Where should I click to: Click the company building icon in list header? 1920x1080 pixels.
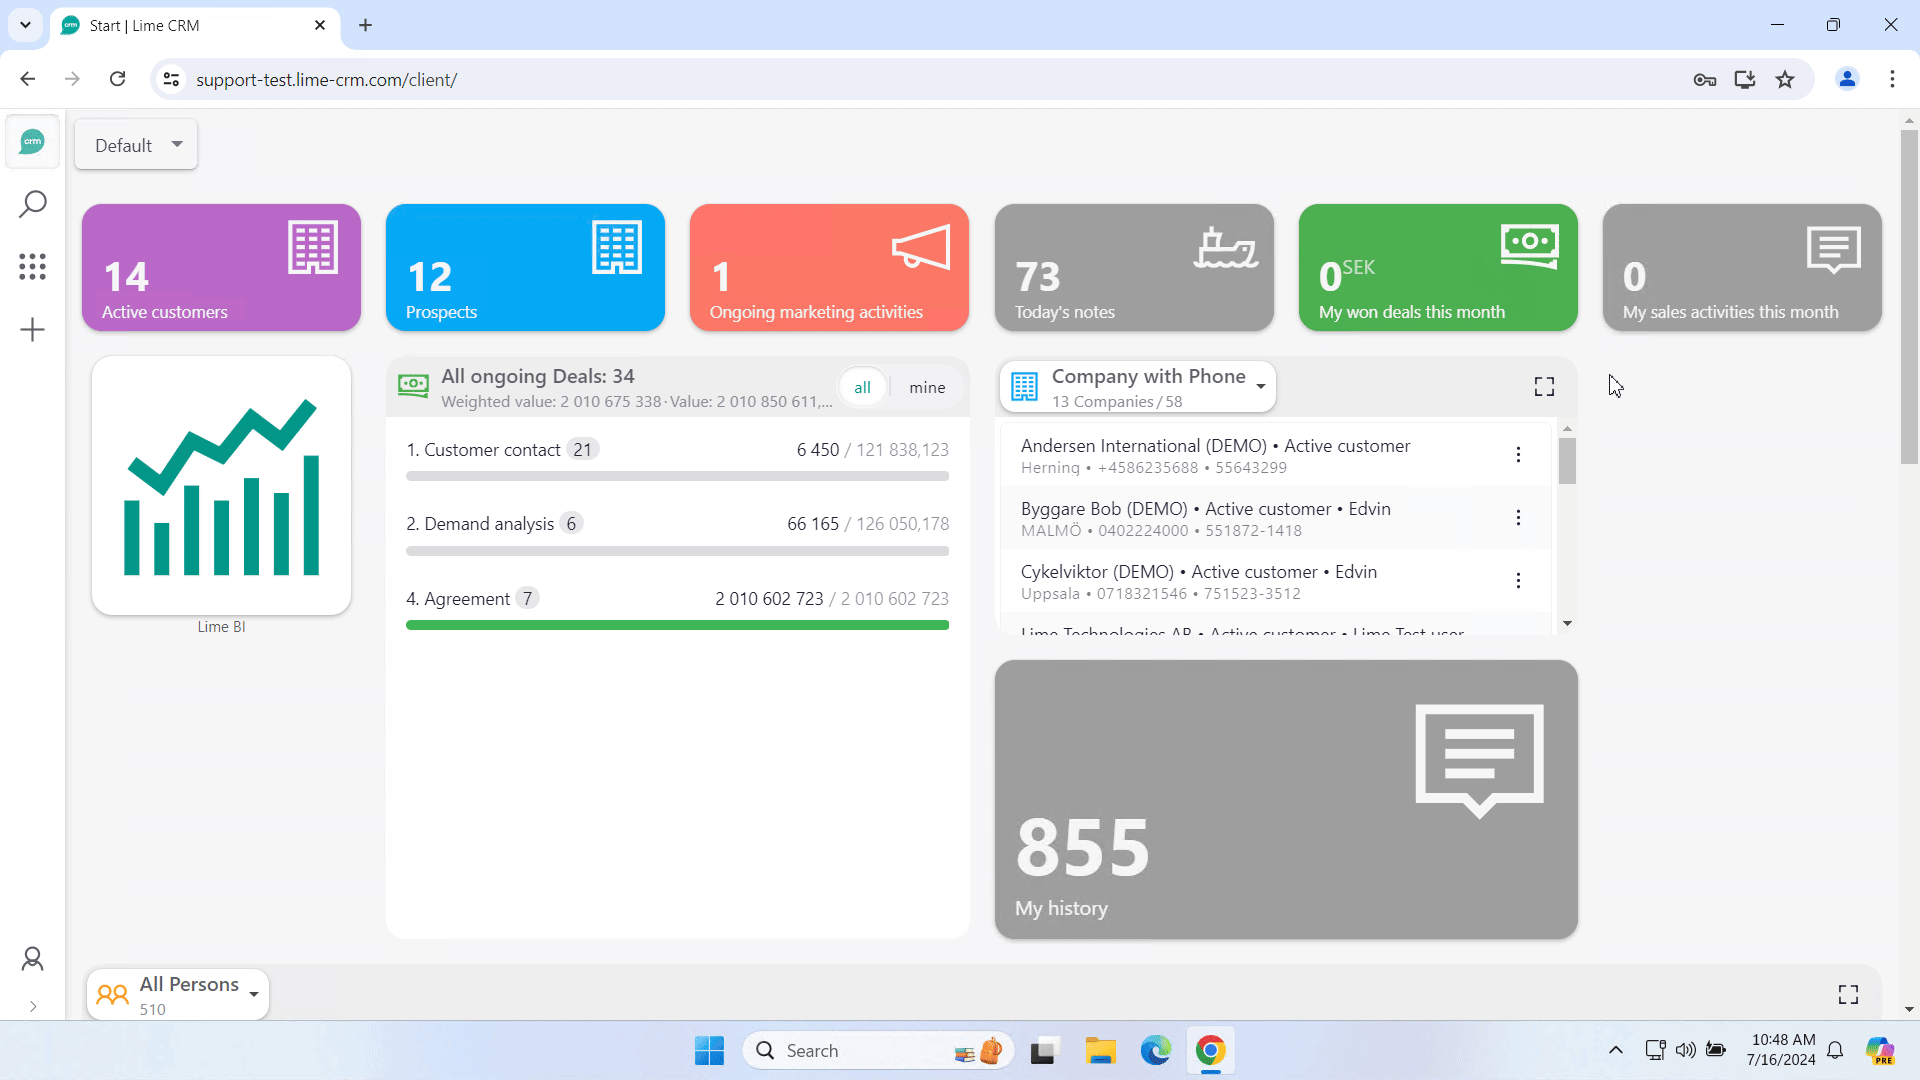coord(1024,387)
